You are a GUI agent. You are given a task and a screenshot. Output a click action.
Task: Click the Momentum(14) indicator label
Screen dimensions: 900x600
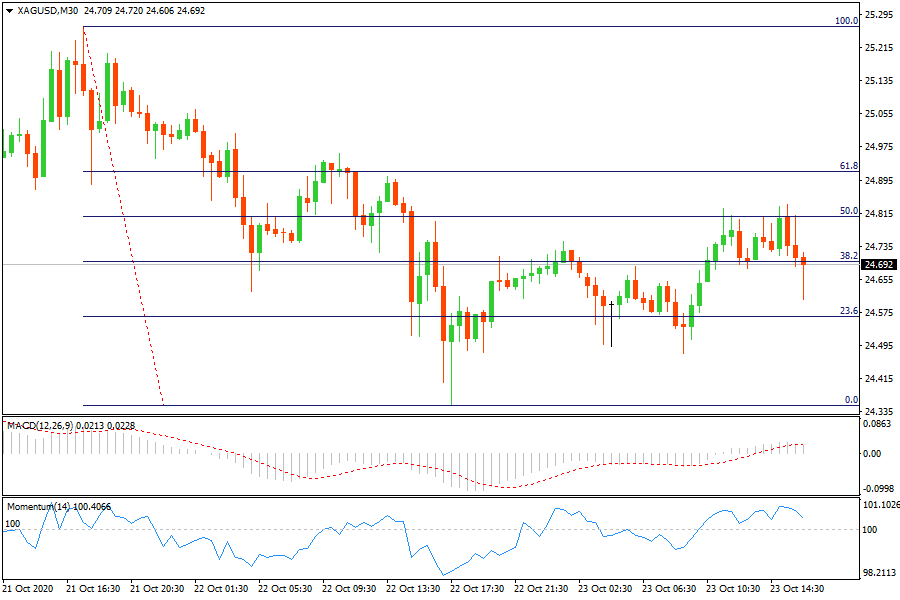pyautogui.click(x=38, y=507)
